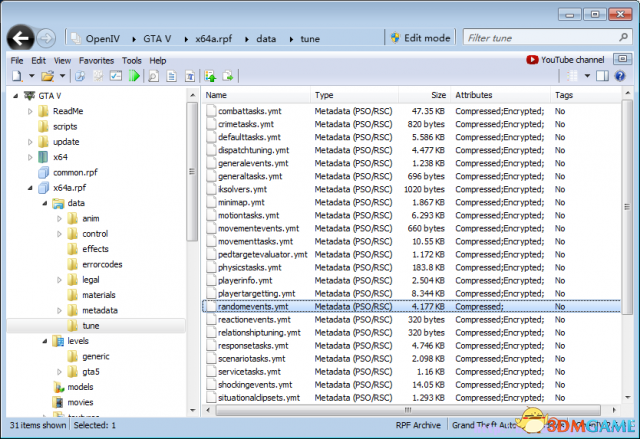The height and width of the screenshot is (439, 640).
Task: Click OpenIV in the breadcrumb path
Action: [102, 39]
